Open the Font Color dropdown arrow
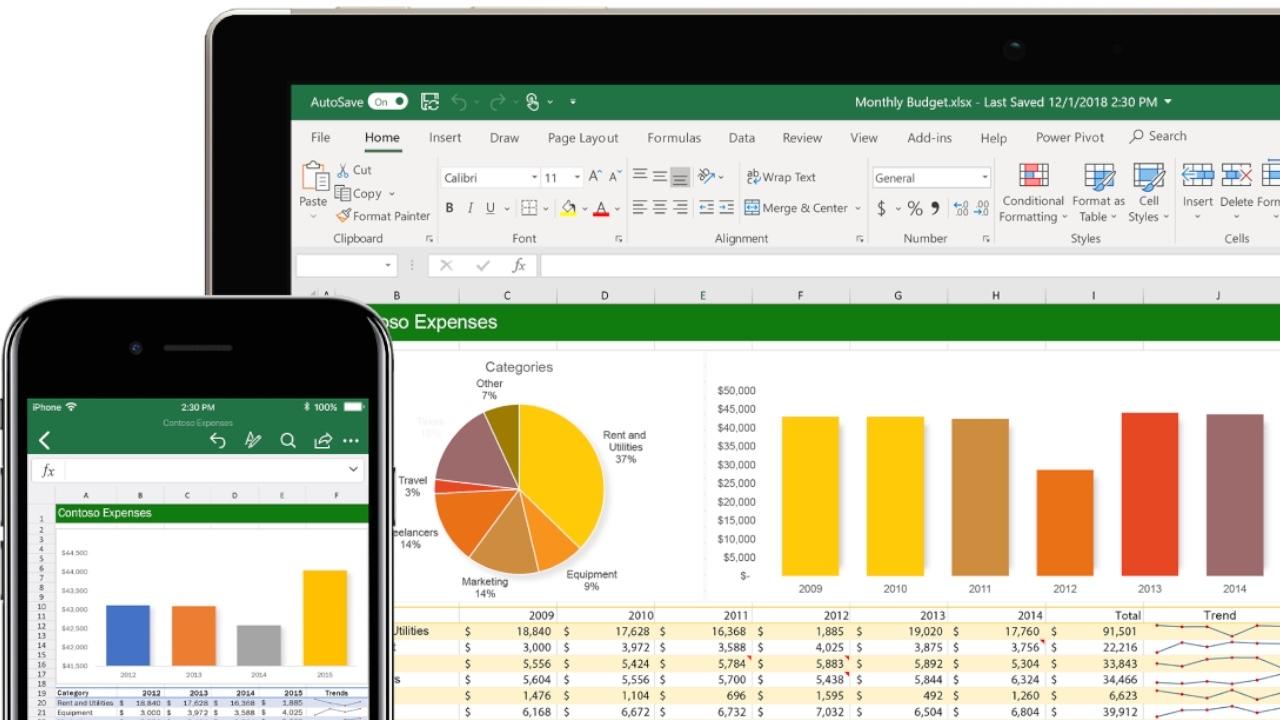This screenshot has width=1280, height=720. 617,209
